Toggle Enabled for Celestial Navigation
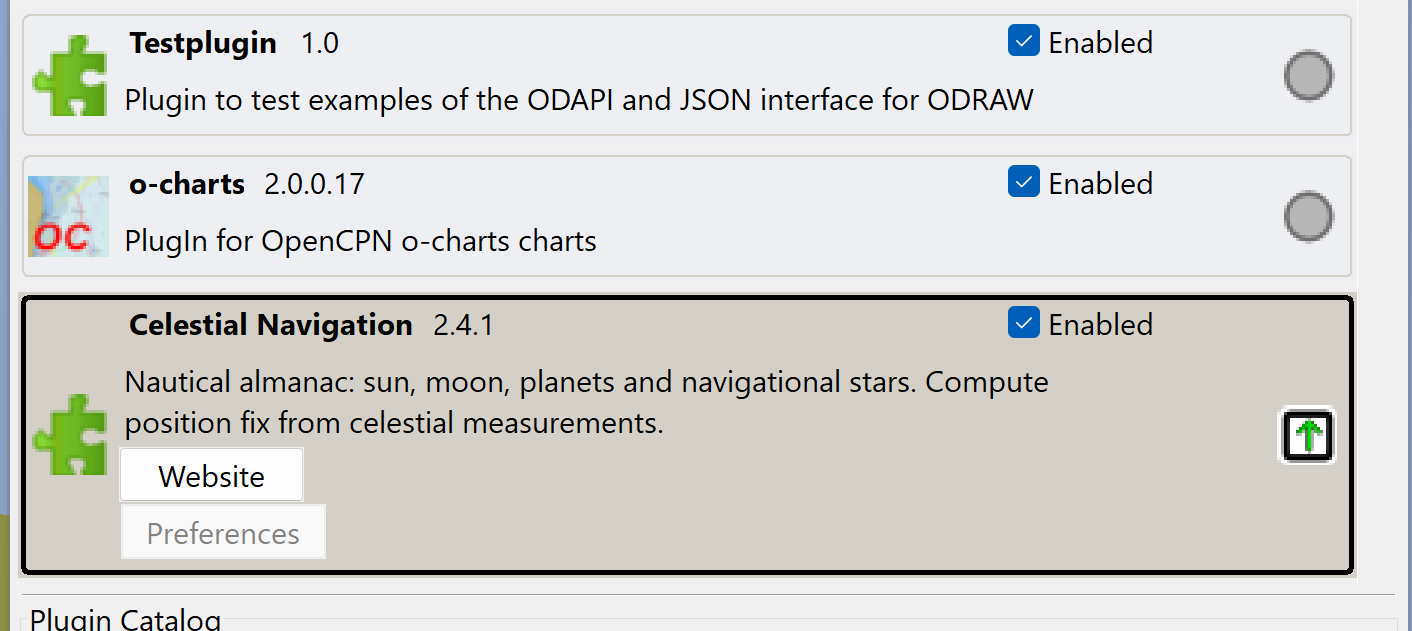 (1023, 323)
